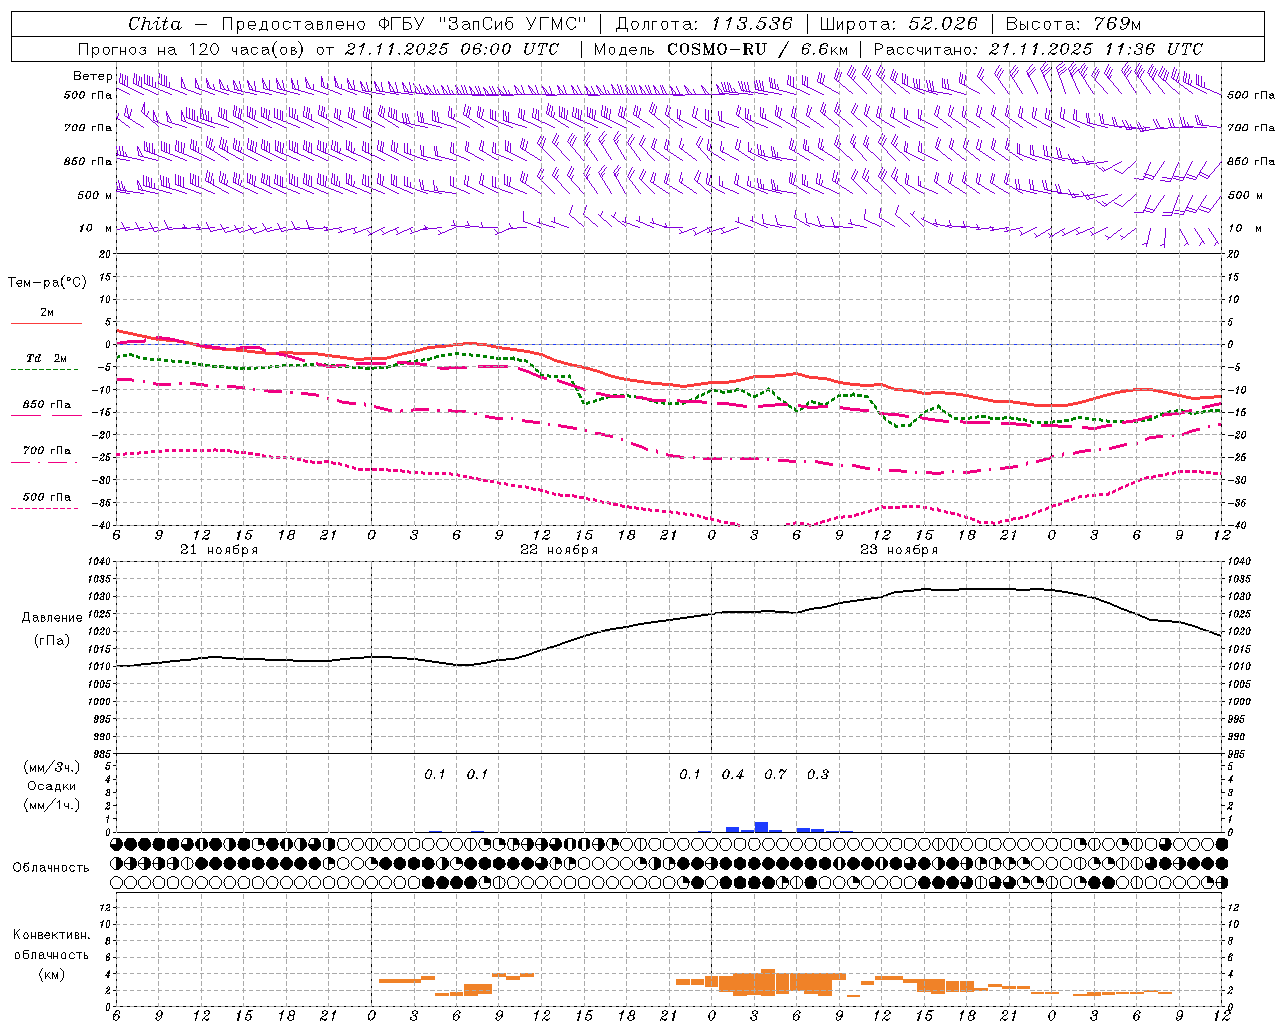Click the "Тем-ра(°C)" temperature axis title
Screen dimensions: 1280x1024
(x=47, y=283)
